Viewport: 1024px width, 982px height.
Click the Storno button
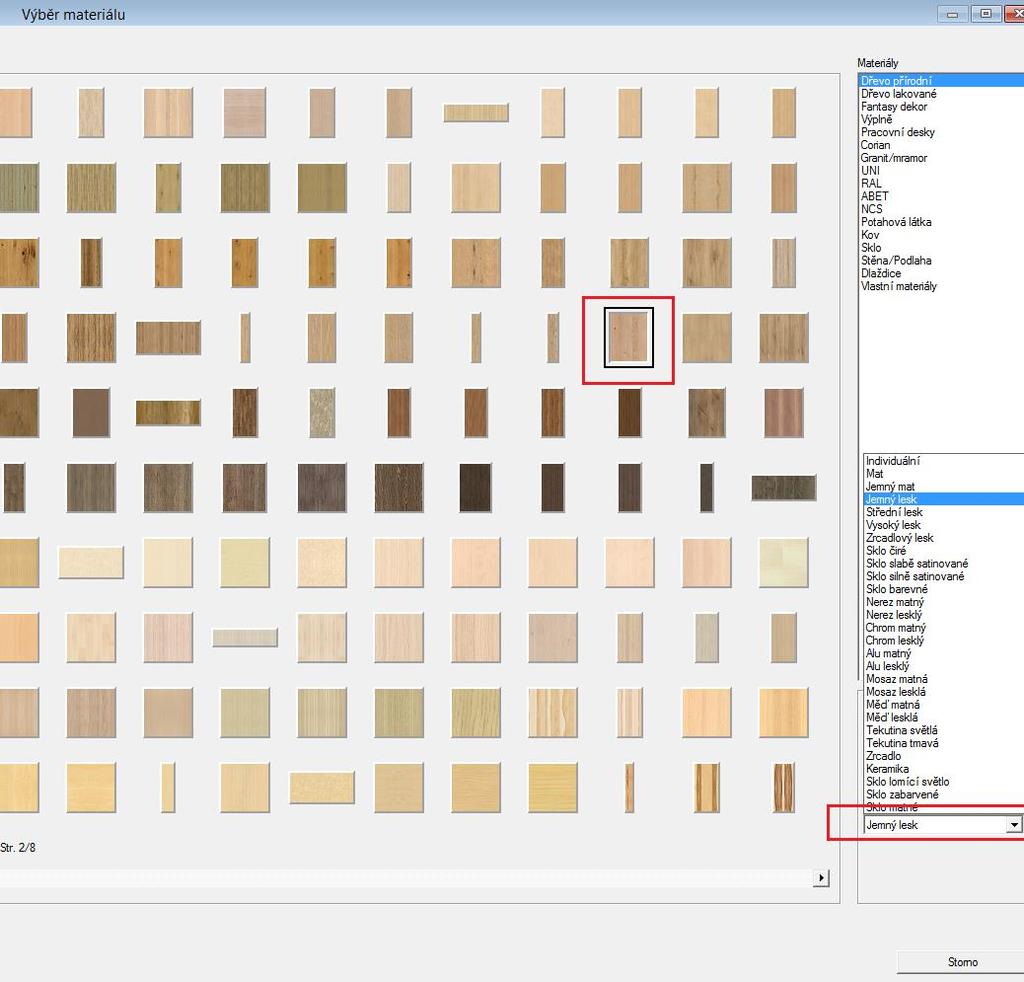click(x=962, y=962)
